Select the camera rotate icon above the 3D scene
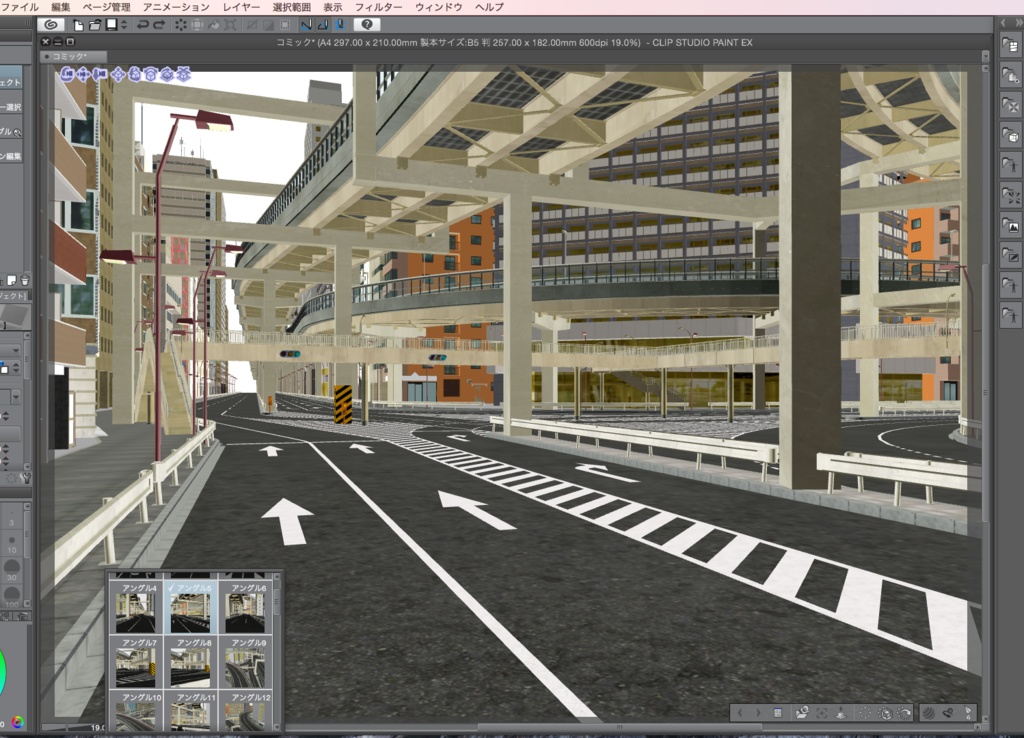1024x738 pixels. [x=67, y=73]
